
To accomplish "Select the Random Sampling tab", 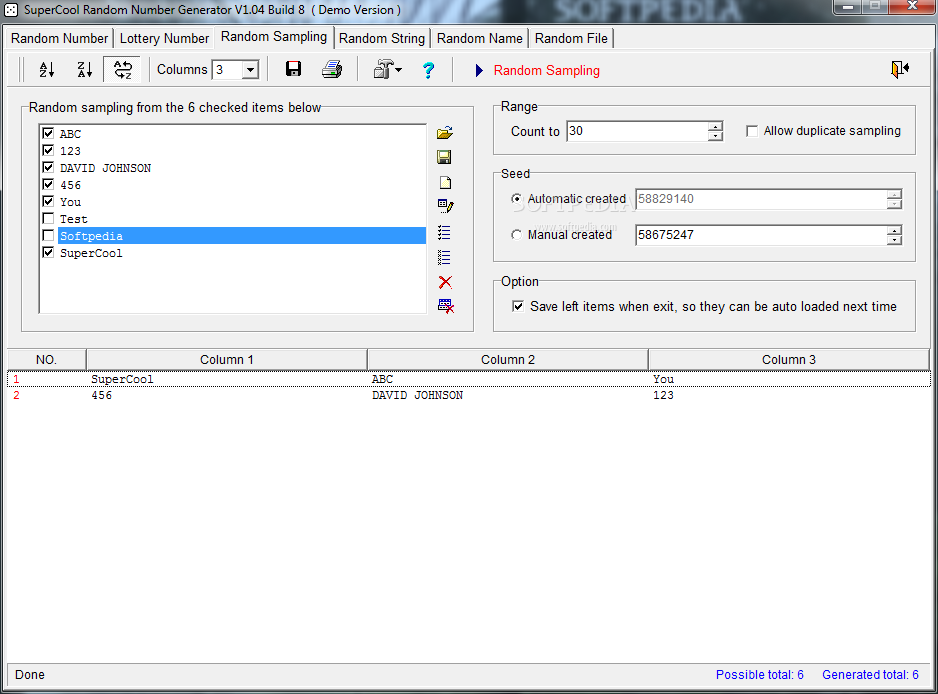I will point(274,36).
